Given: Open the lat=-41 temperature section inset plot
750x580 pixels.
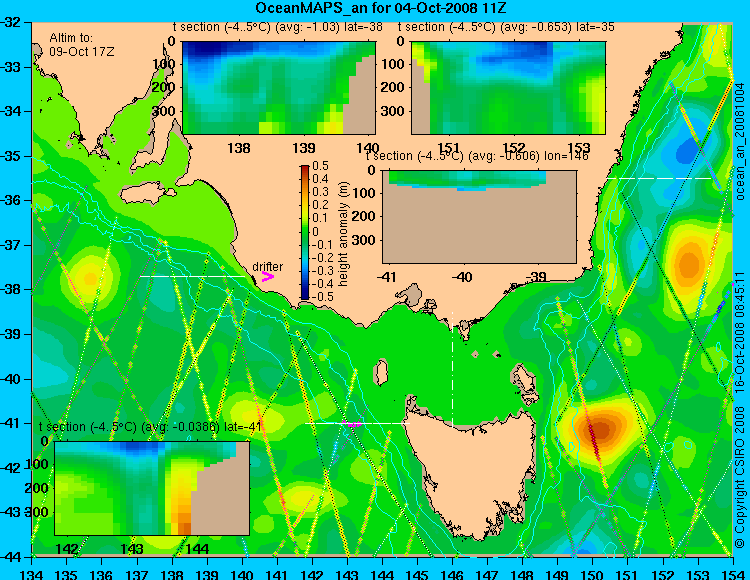Looking at the screenshot, I should tap(152, 488).
